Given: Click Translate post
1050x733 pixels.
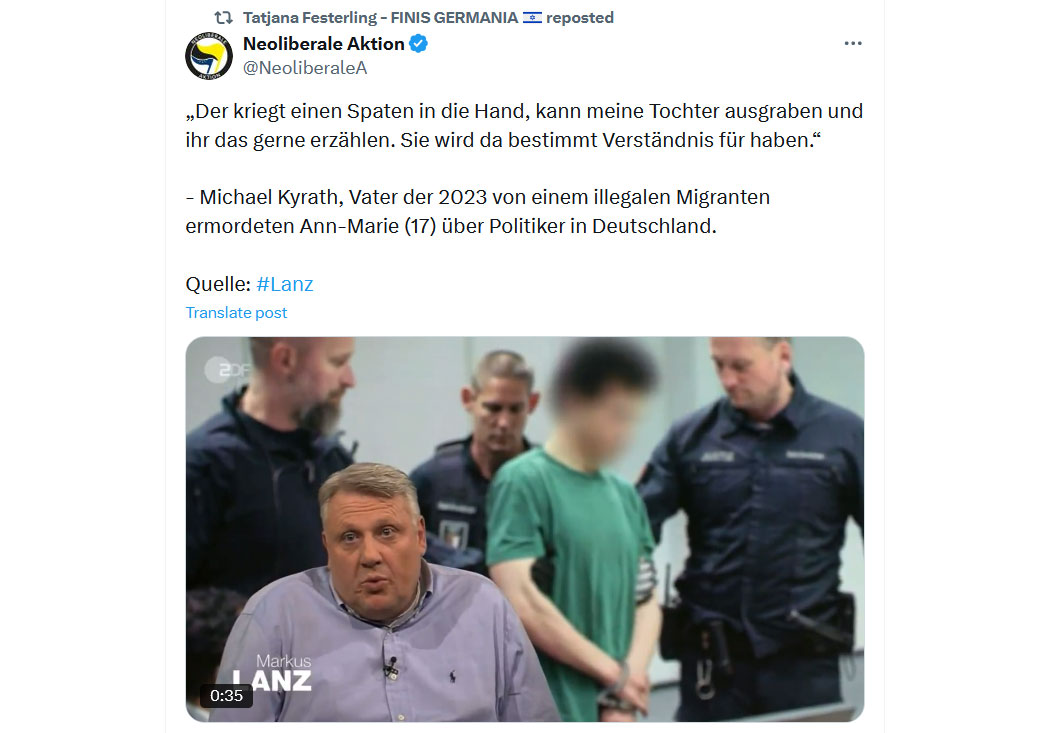Looking at the screenshot, I should pyautogui.click(x=236, y=313).
